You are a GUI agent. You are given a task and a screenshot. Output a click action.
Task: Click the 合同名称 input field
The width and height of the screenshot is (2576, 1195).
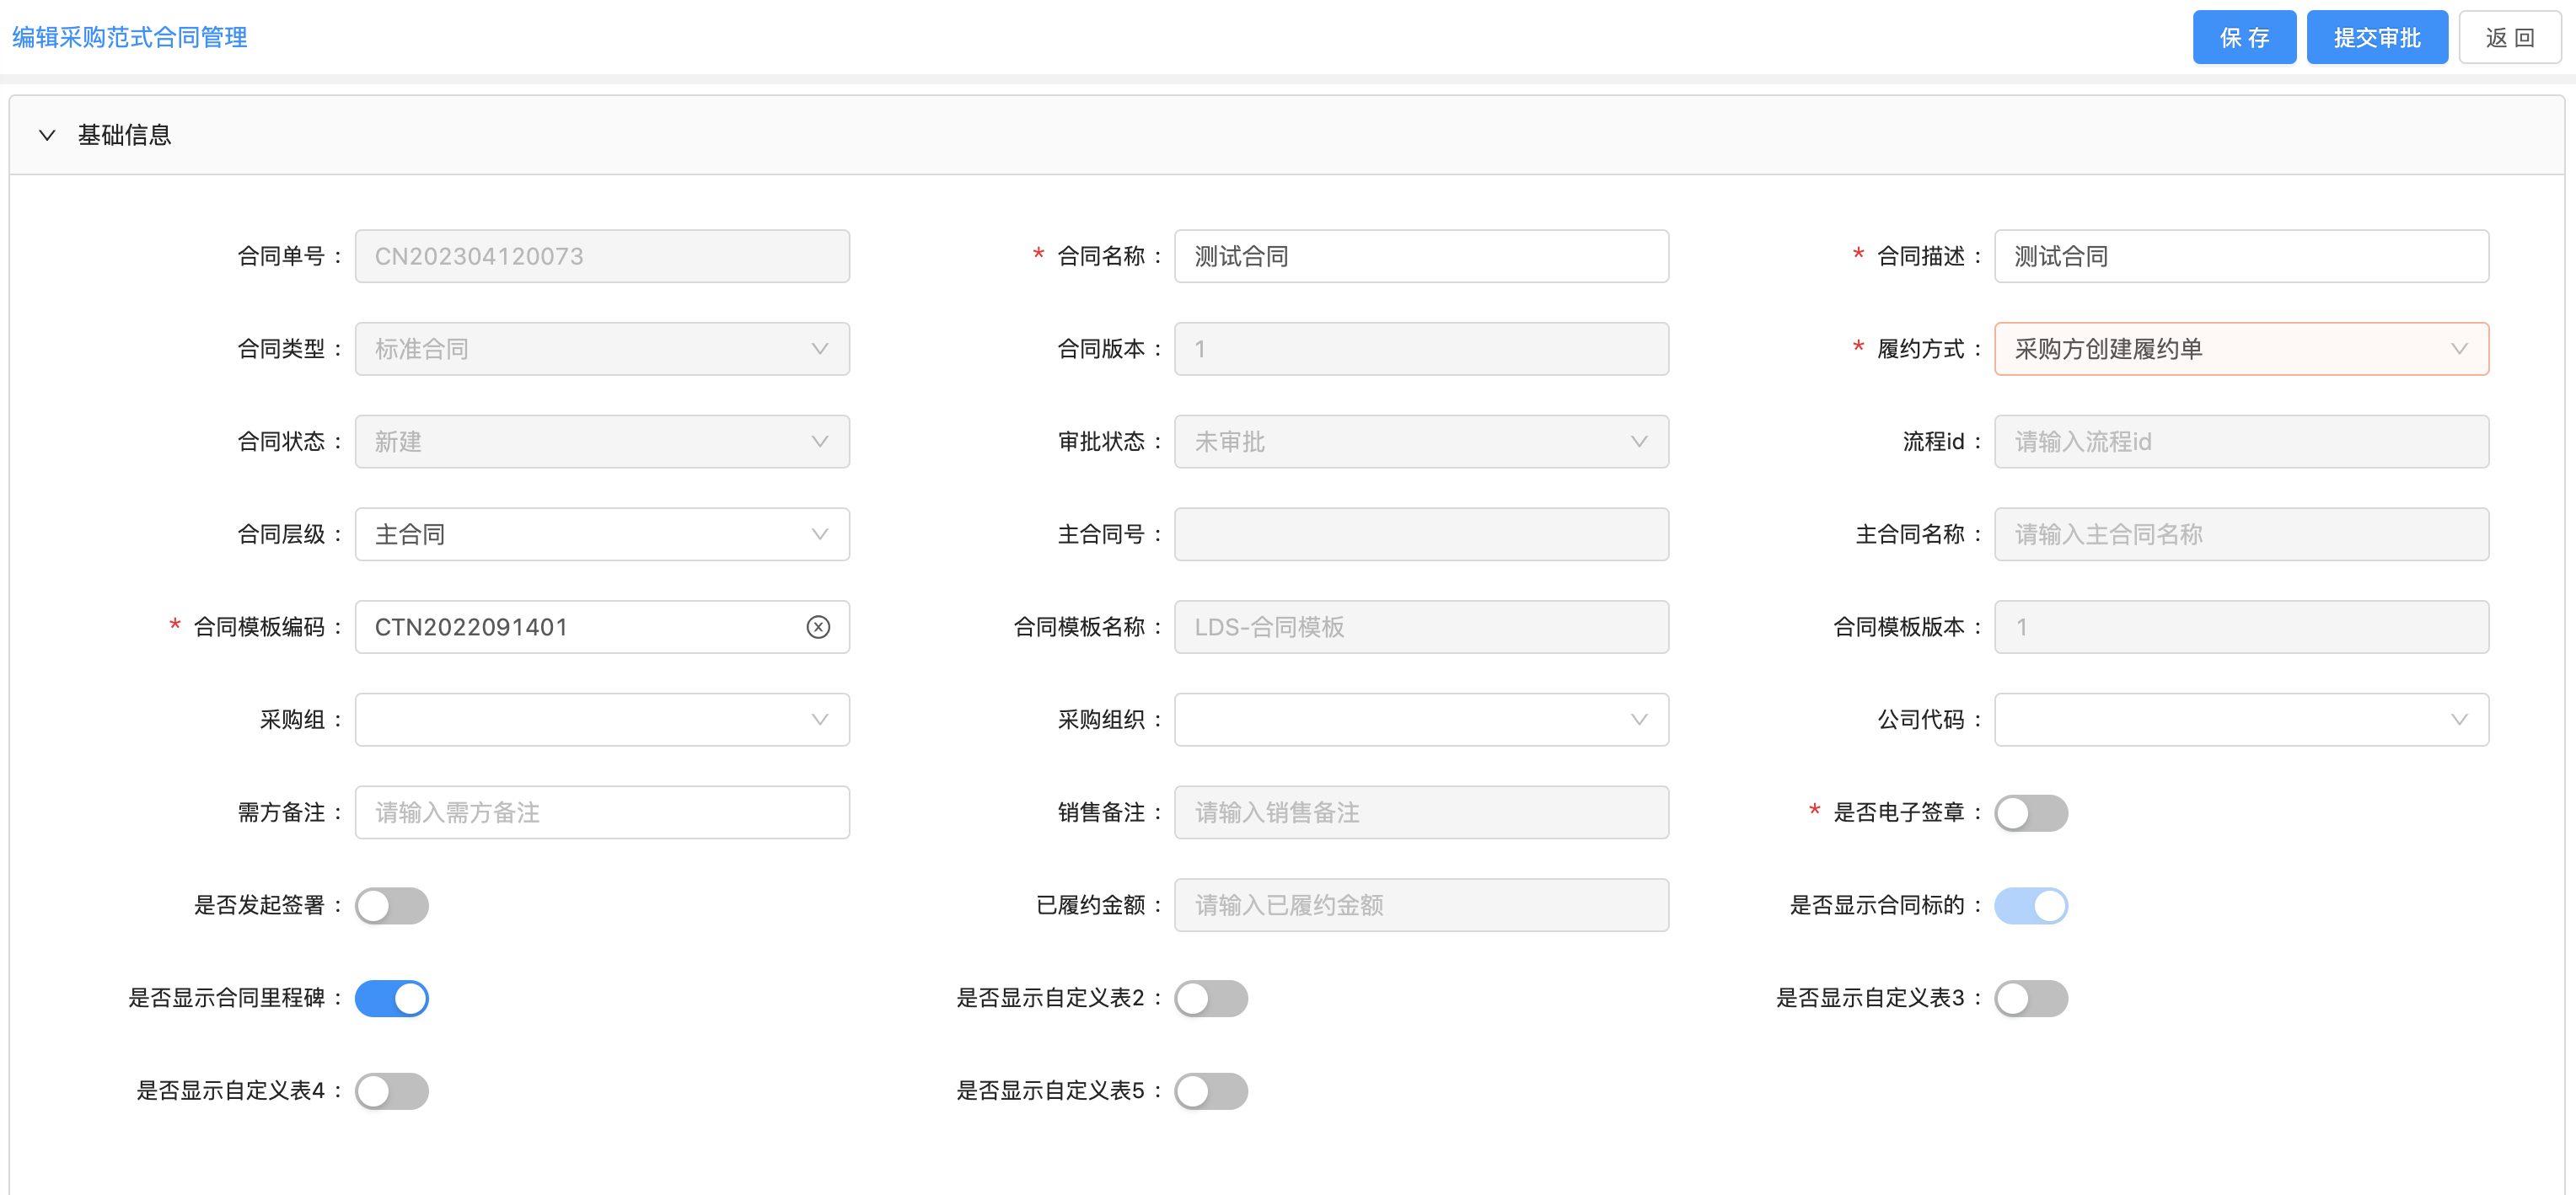click(1420, 256)
